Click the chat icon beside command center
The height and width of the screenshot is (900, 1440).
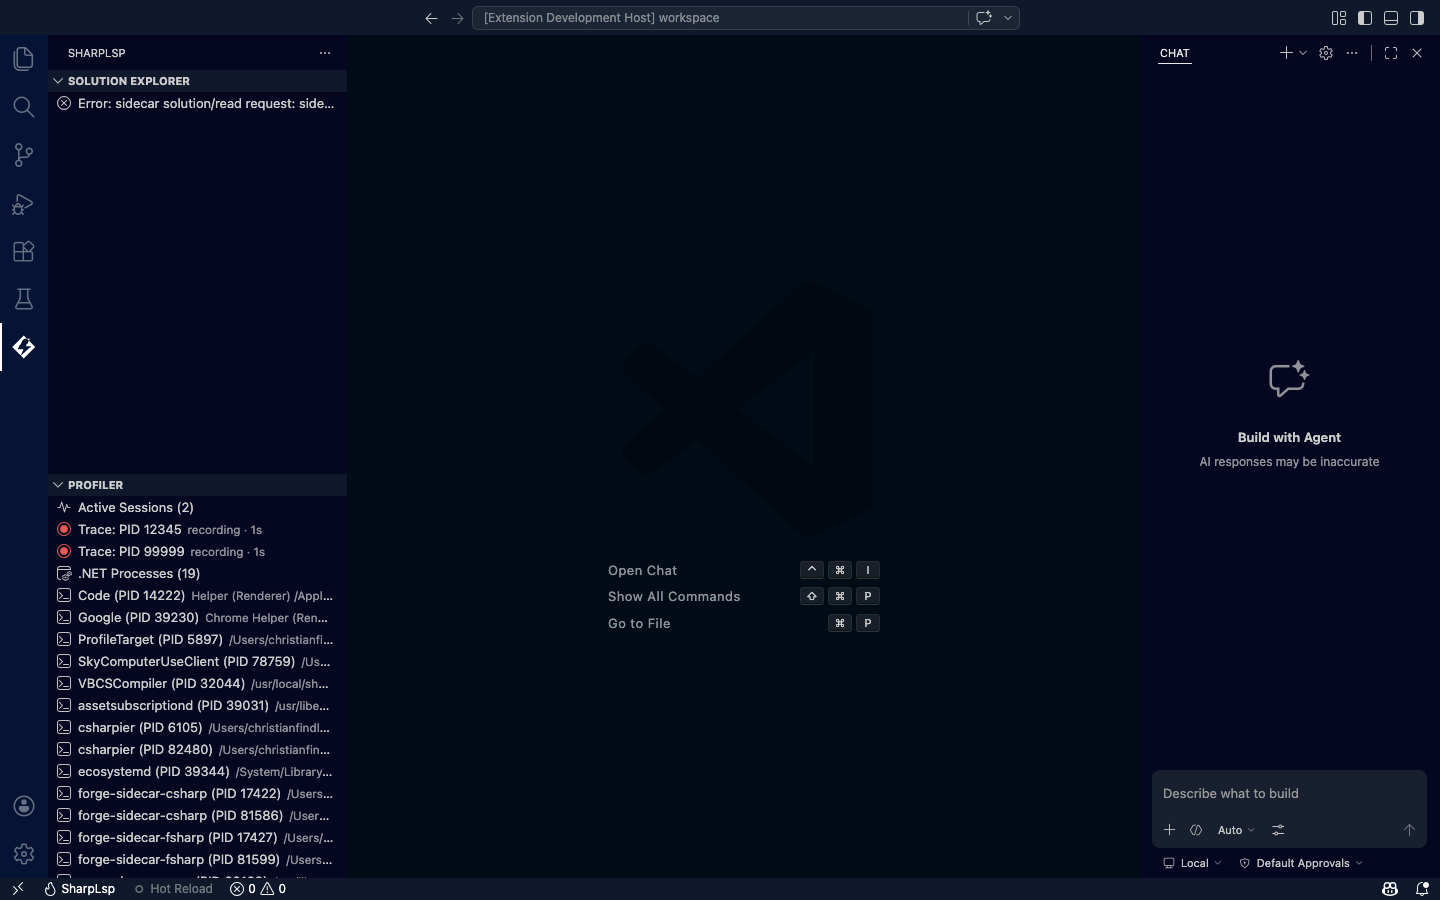pyautogui.click(x=983, y=18)
